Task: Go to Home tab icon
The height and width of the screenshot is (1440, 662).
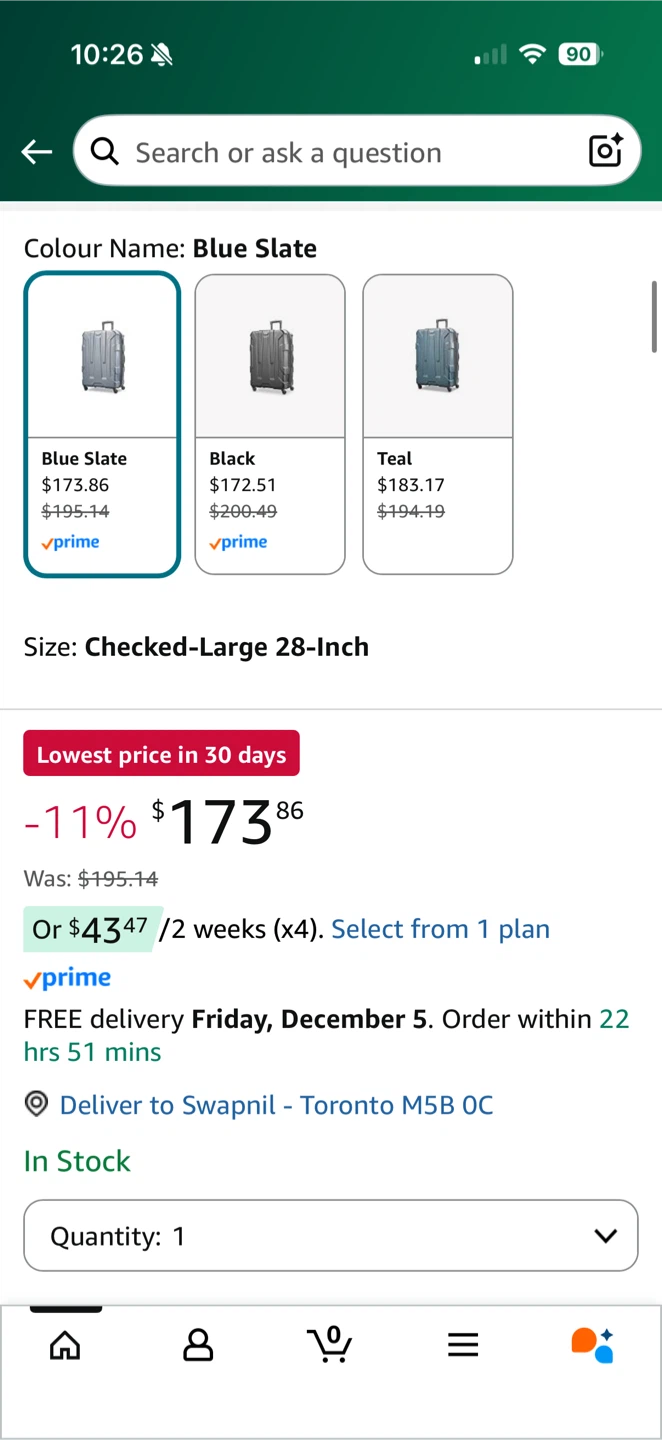Action: coord(65,1345)
